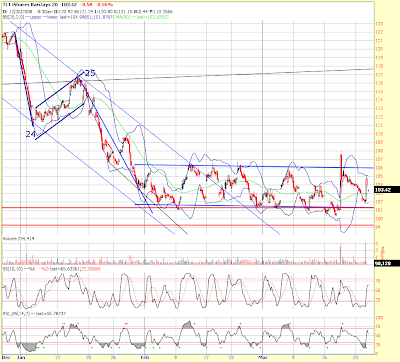The width and height of the screenshot is (400, 362).
Task: Click the Volume 234,419 panel label
Action: tap(18, 239)
